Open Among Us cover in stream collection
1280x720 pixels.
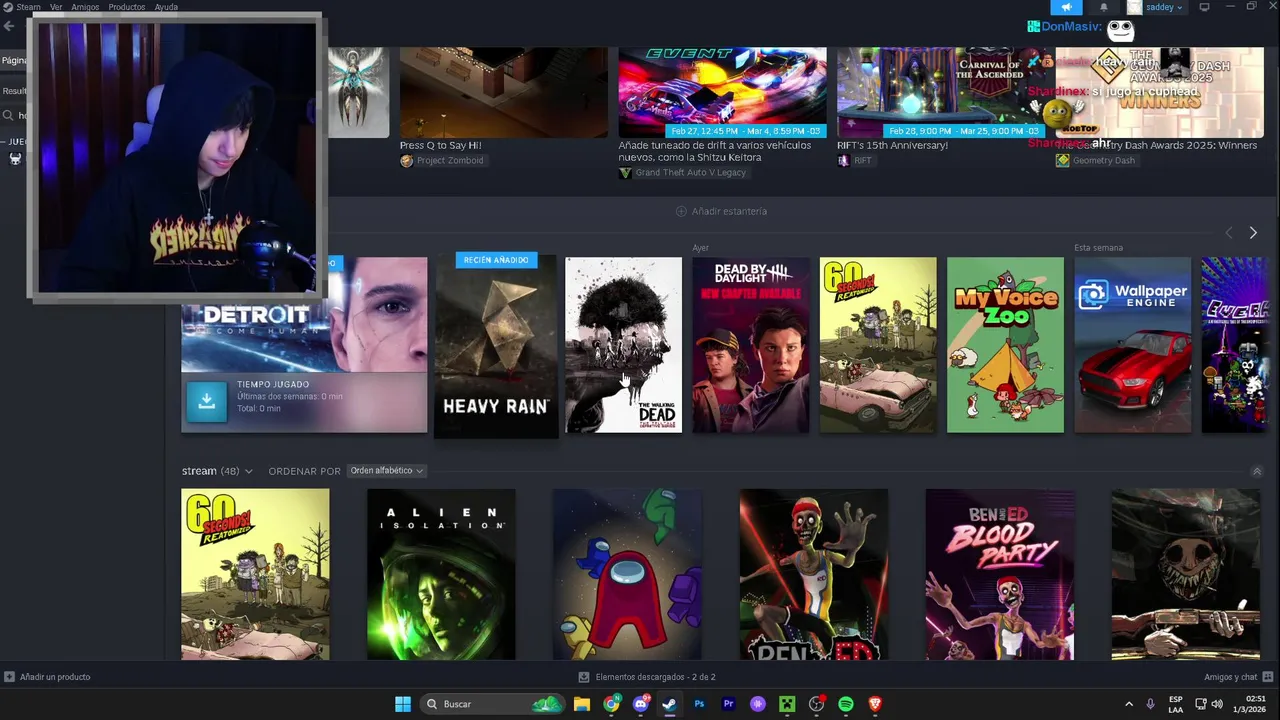[627, 574]
